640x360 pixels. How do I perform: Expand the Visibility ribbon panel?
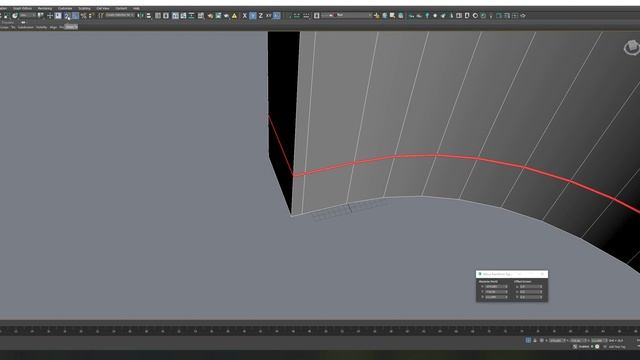(41, 27)
